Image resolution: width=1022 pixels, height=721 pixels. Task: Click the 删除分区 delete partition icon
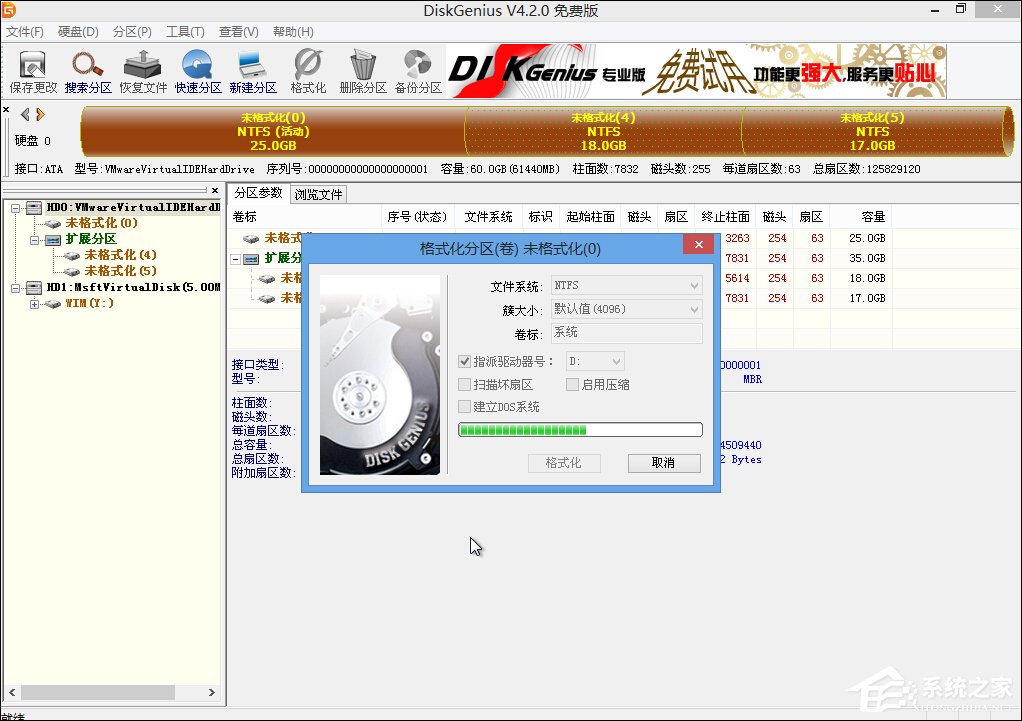362,69
